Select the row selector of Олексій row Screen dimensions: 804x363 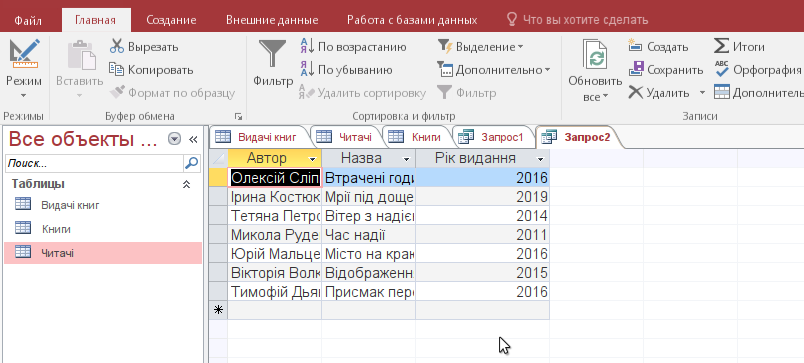218,177
